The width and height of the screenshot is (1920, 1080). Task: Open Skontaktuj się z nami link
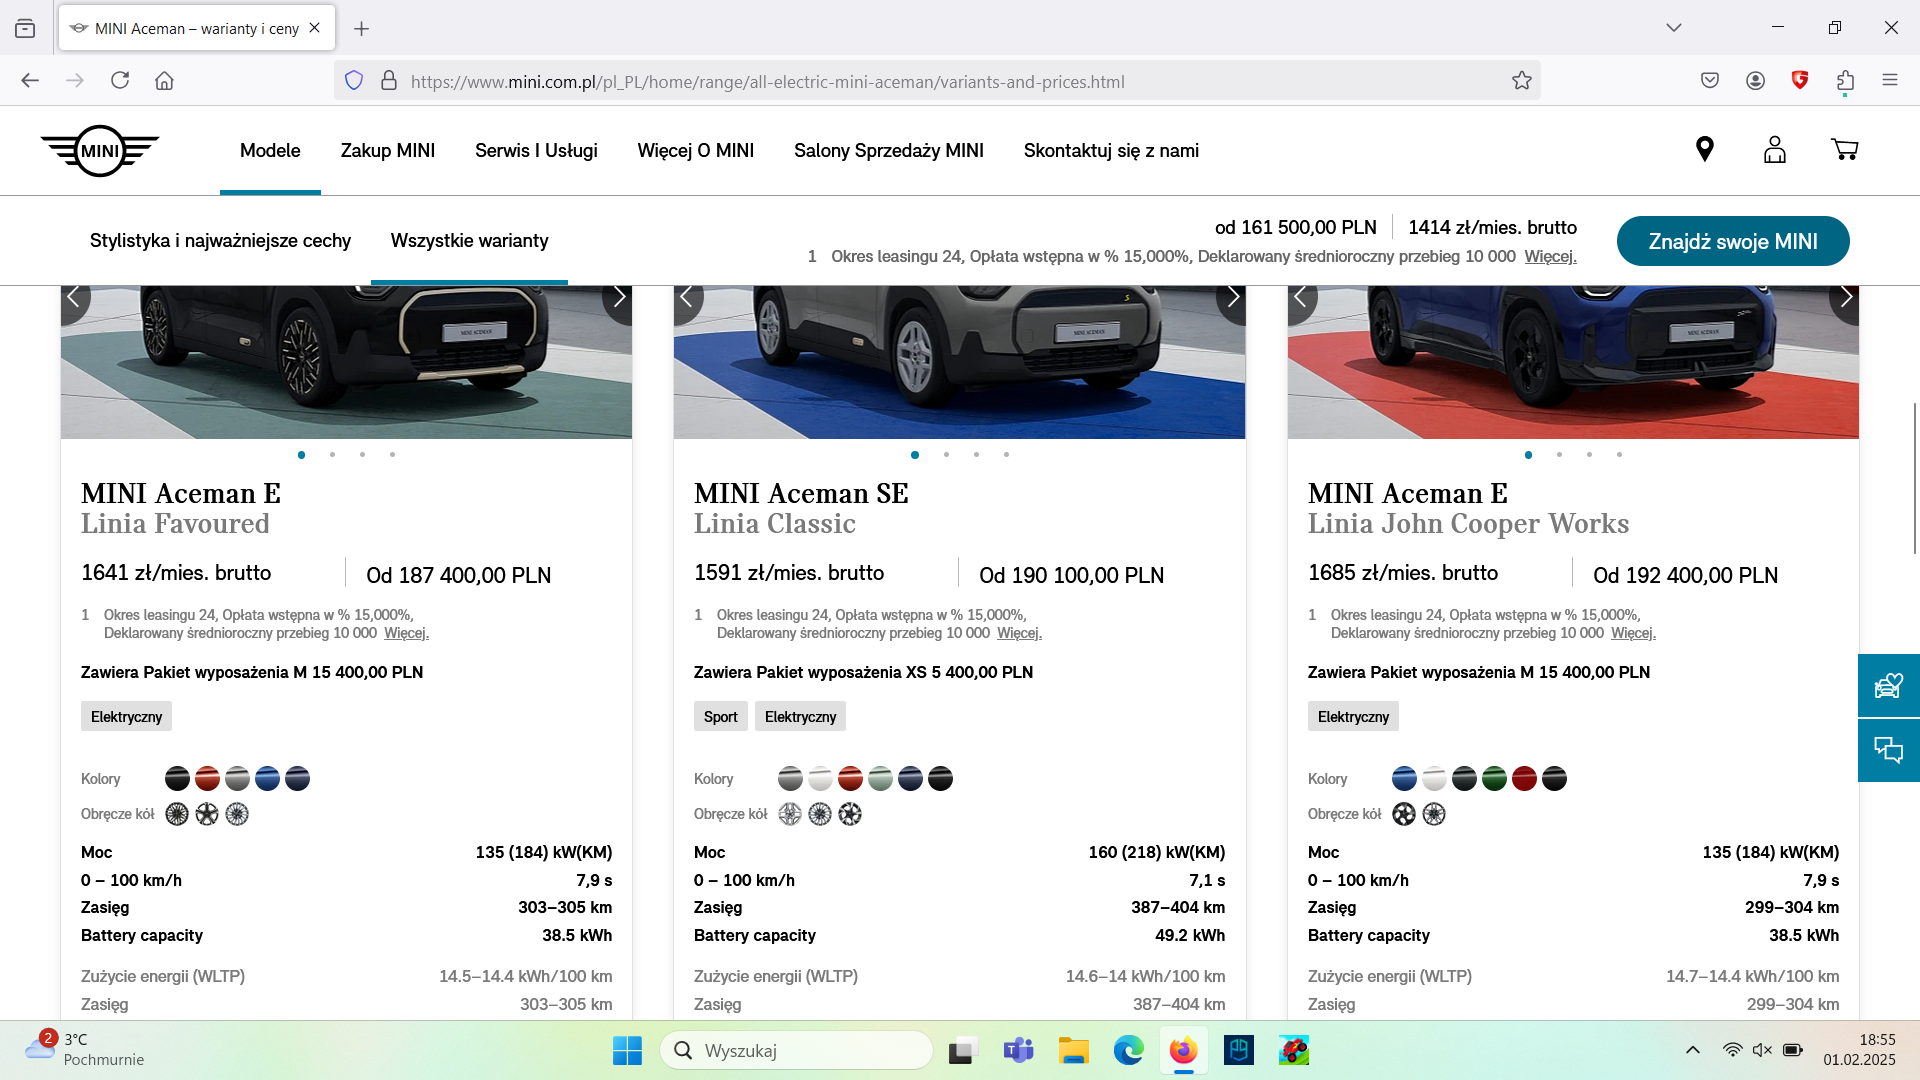pos(1111,151)
